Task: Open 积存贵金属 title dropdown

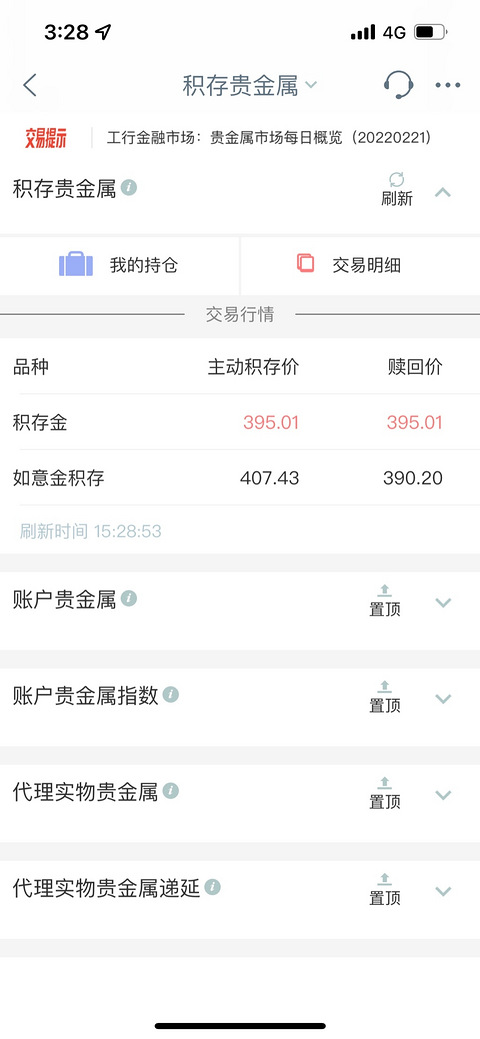Action: [x=250, y=85]
